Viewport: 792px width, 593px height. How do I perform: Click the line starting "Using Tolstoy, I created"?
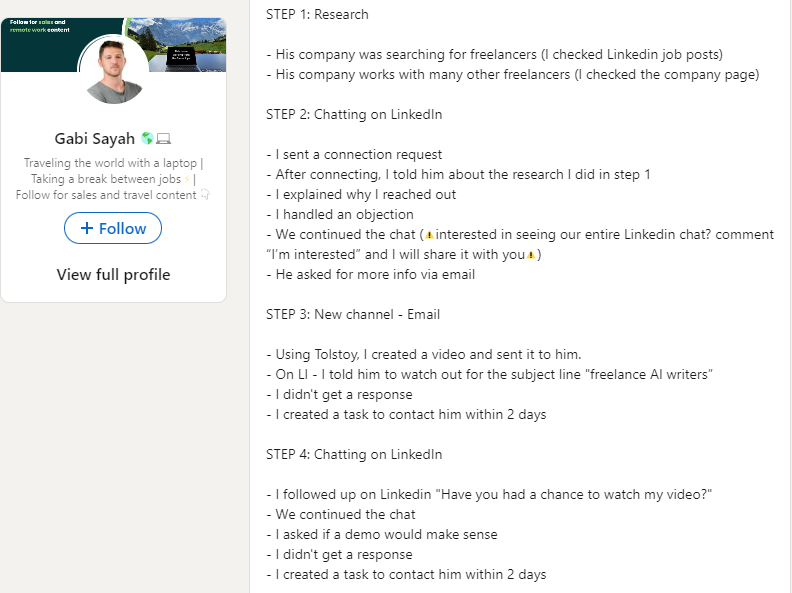(424, 355)
